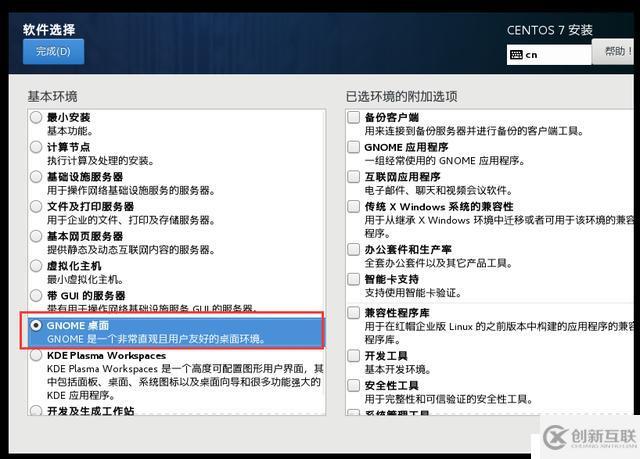Check the 兼容性程序库 checkbox
Screen dimensions: 640x459
(353, 313)
